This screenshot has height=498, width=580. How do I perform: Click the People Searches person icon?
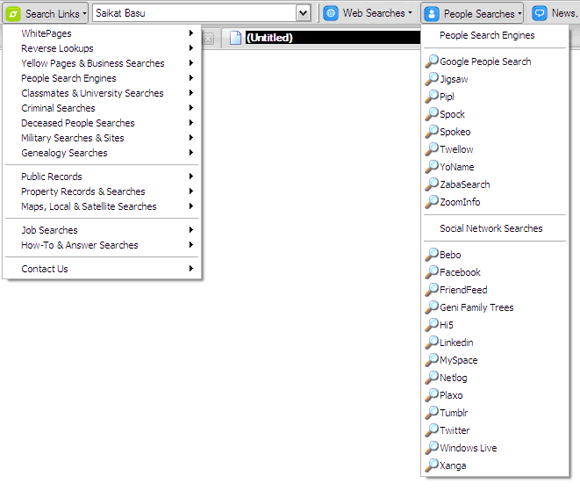tap(432, 14)
